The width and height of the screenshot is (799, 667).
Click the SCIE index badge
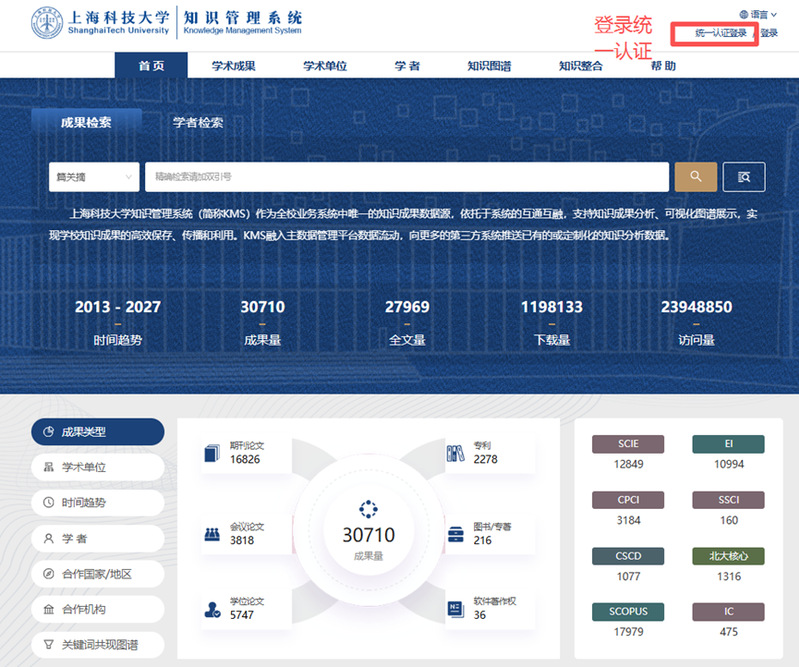tap(628, 444)
